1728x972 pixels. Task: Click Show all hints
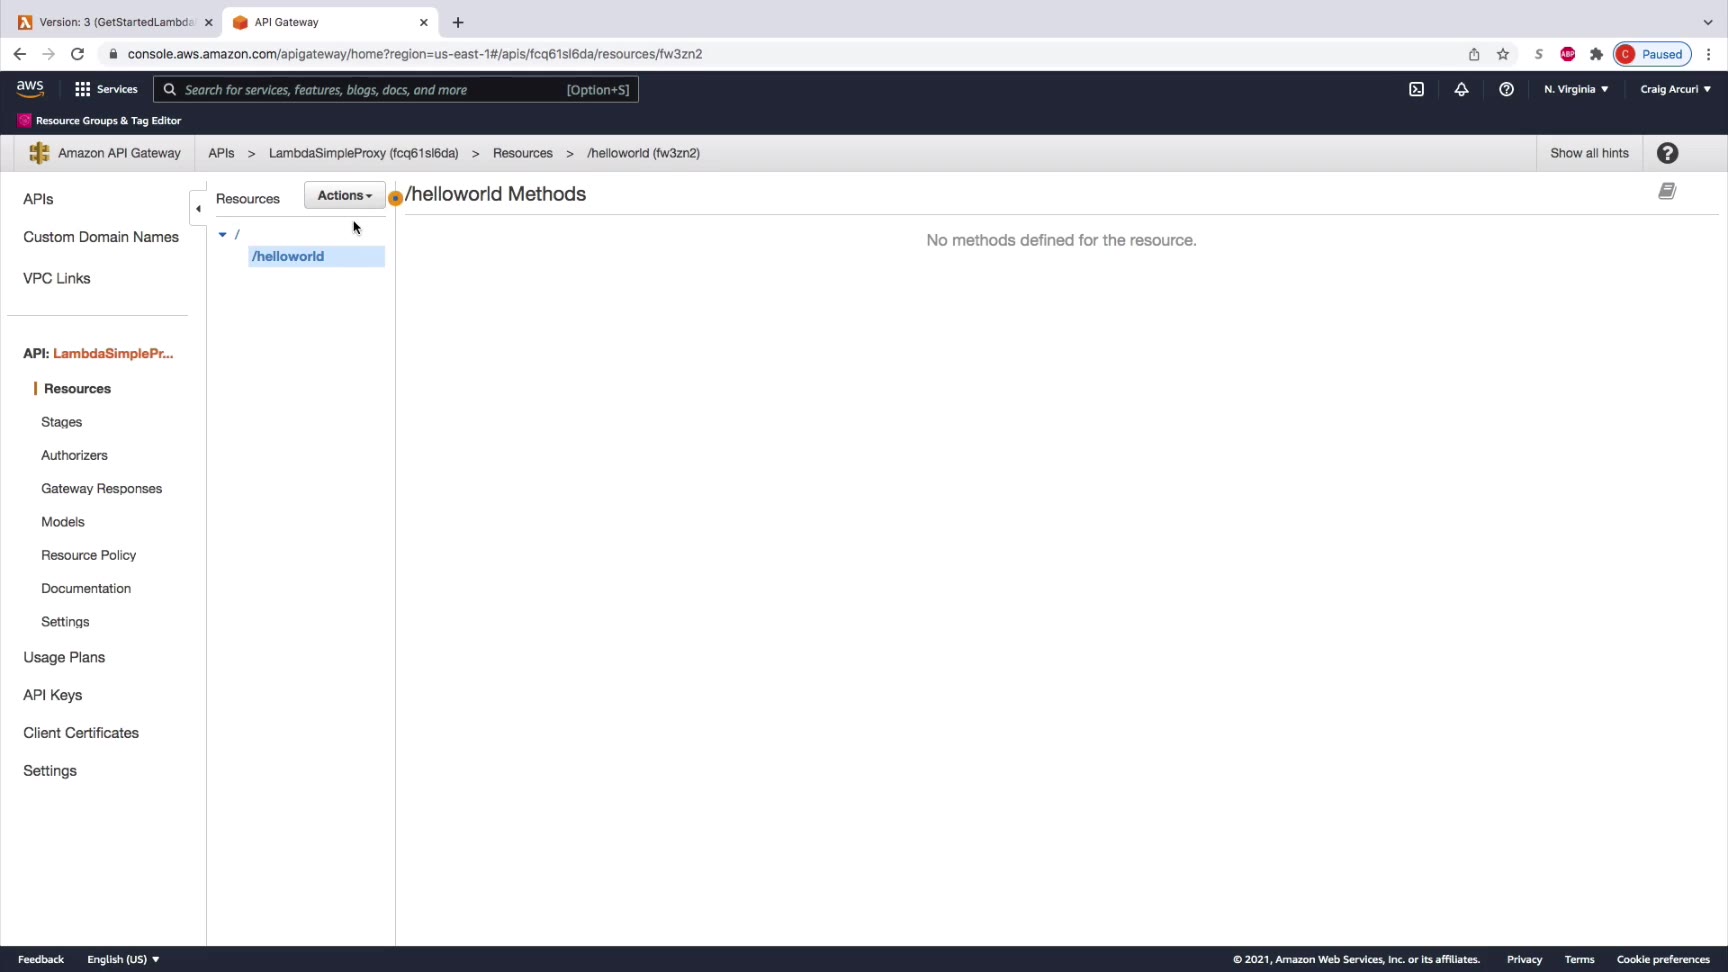coord(1589,153)
